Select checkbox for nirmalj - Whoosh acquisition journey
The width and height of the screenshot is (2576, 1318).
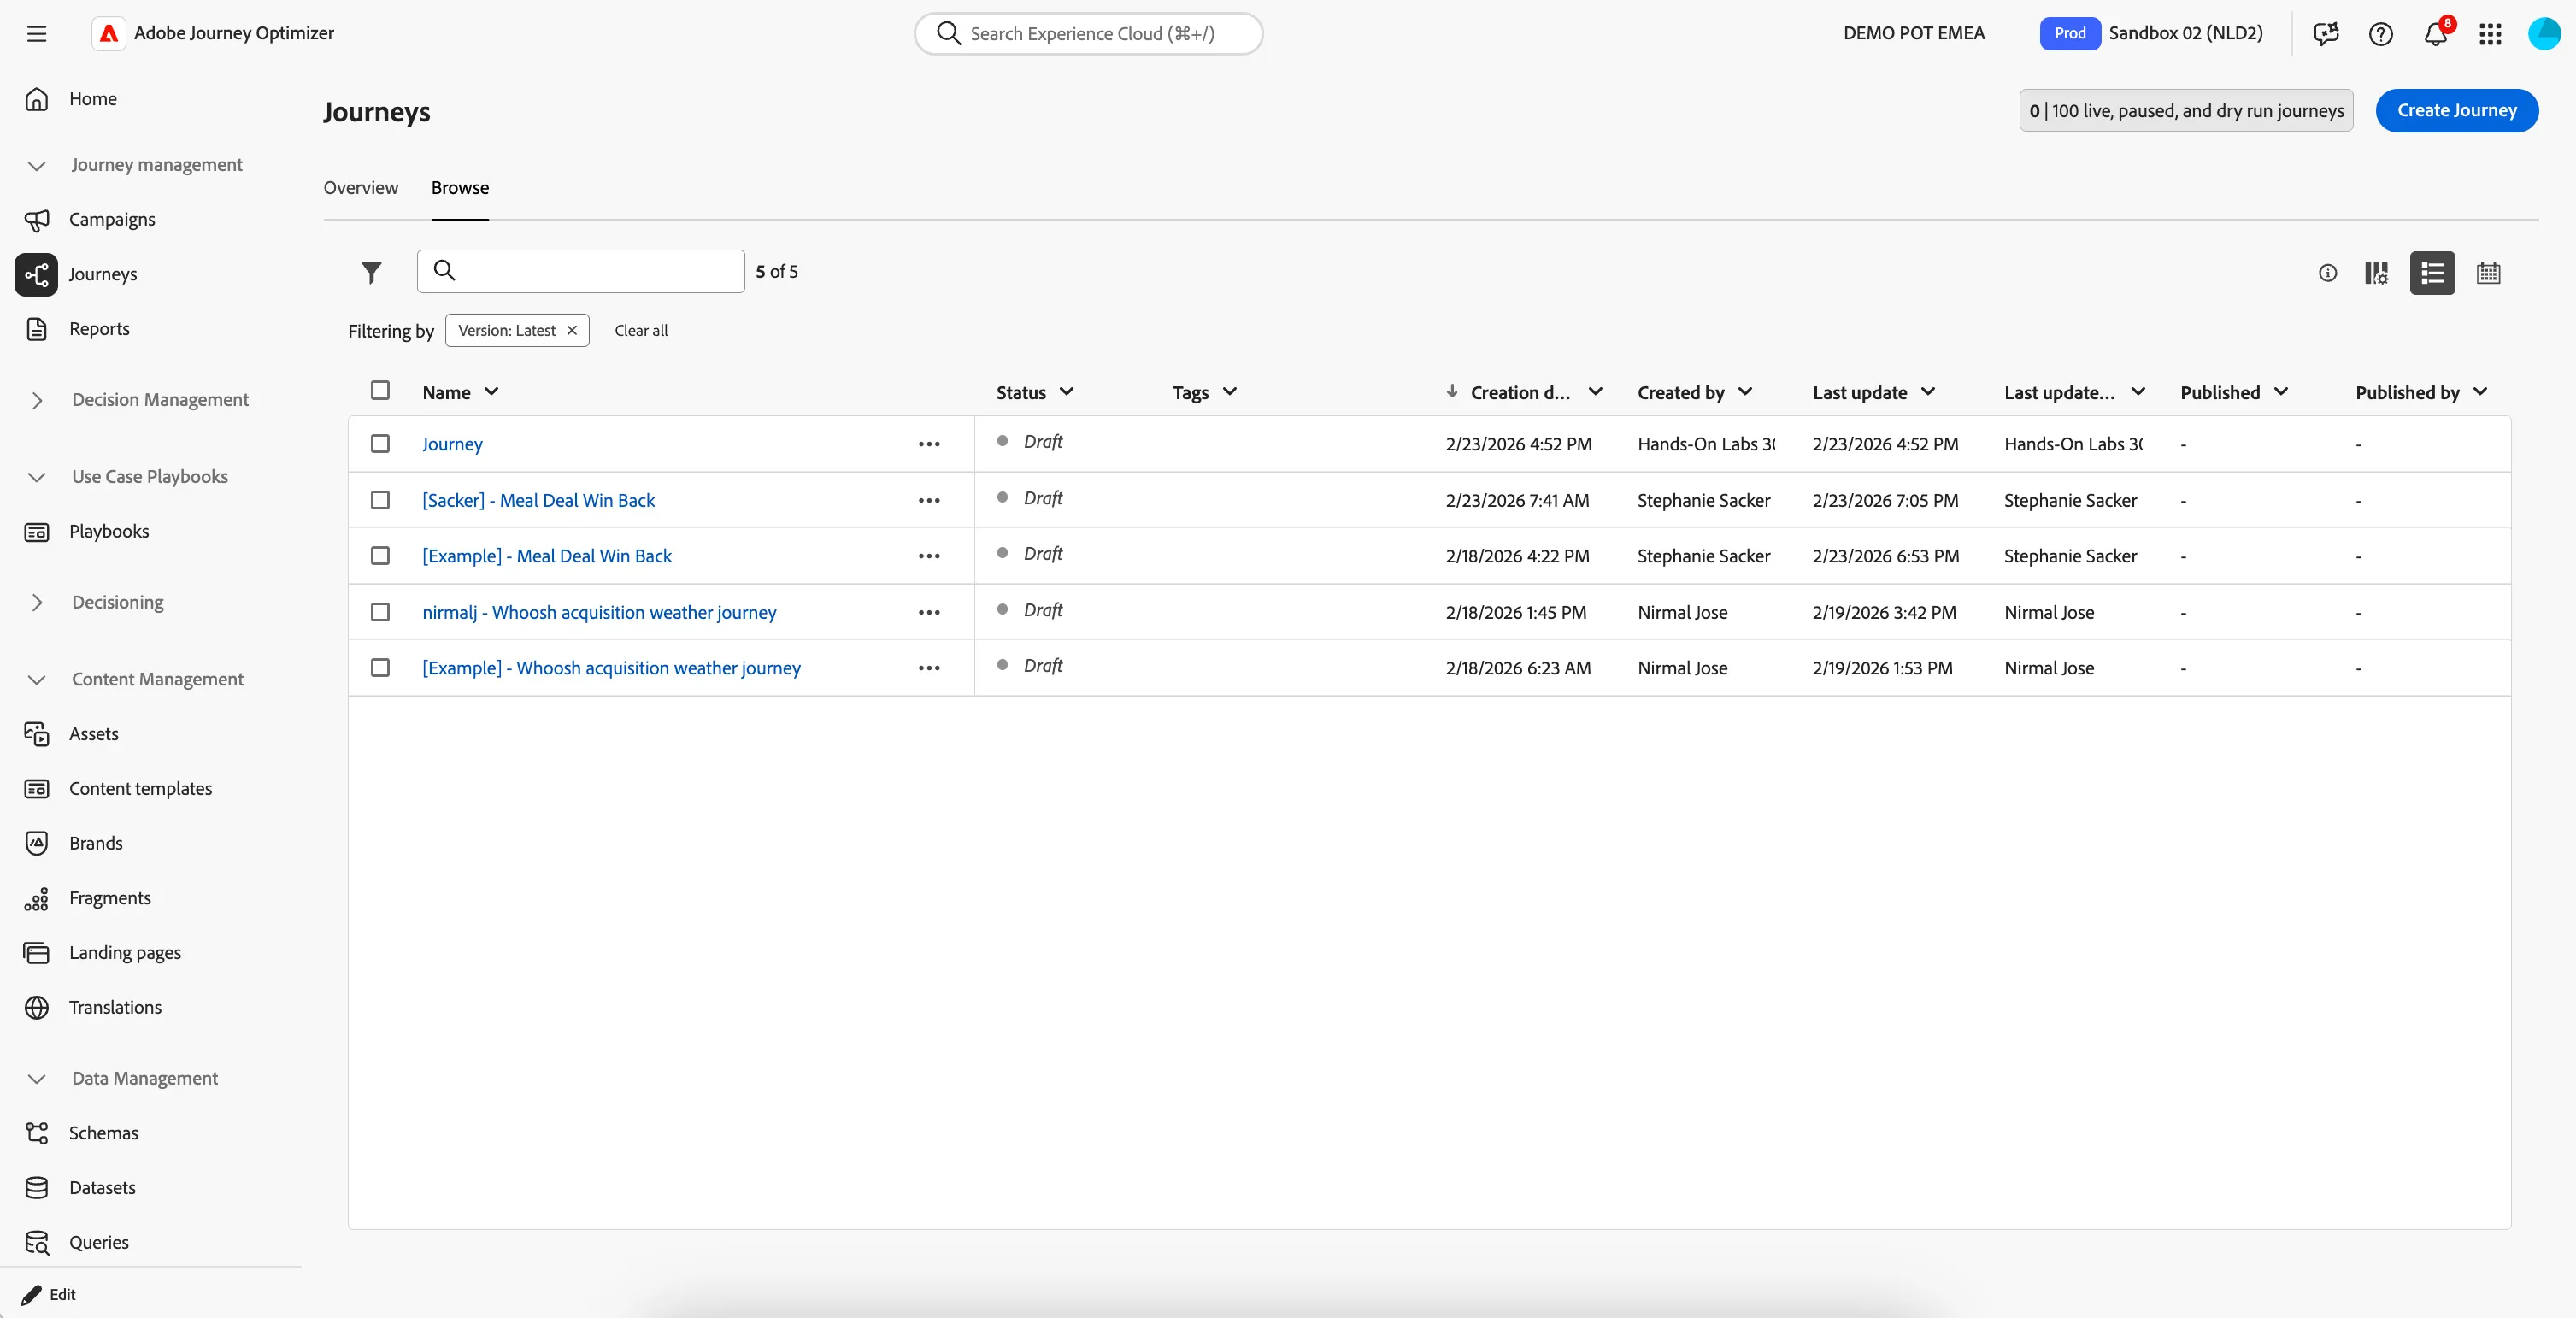click(380, 611)
